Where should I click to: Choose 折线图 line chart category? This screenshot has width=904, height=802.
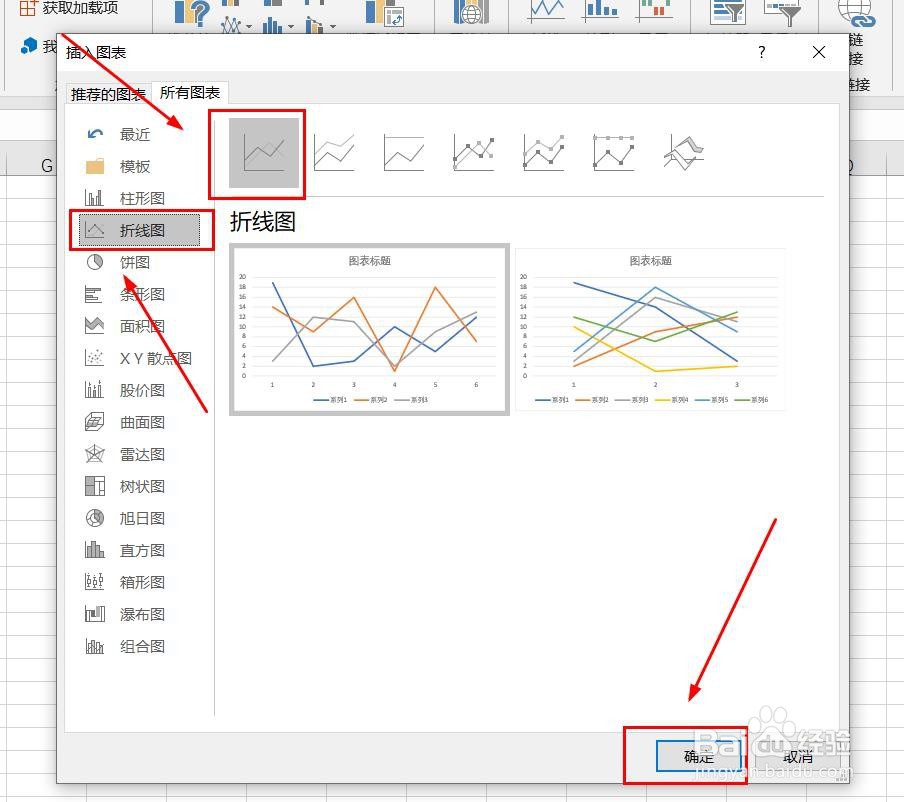click(x=139, y=231)
